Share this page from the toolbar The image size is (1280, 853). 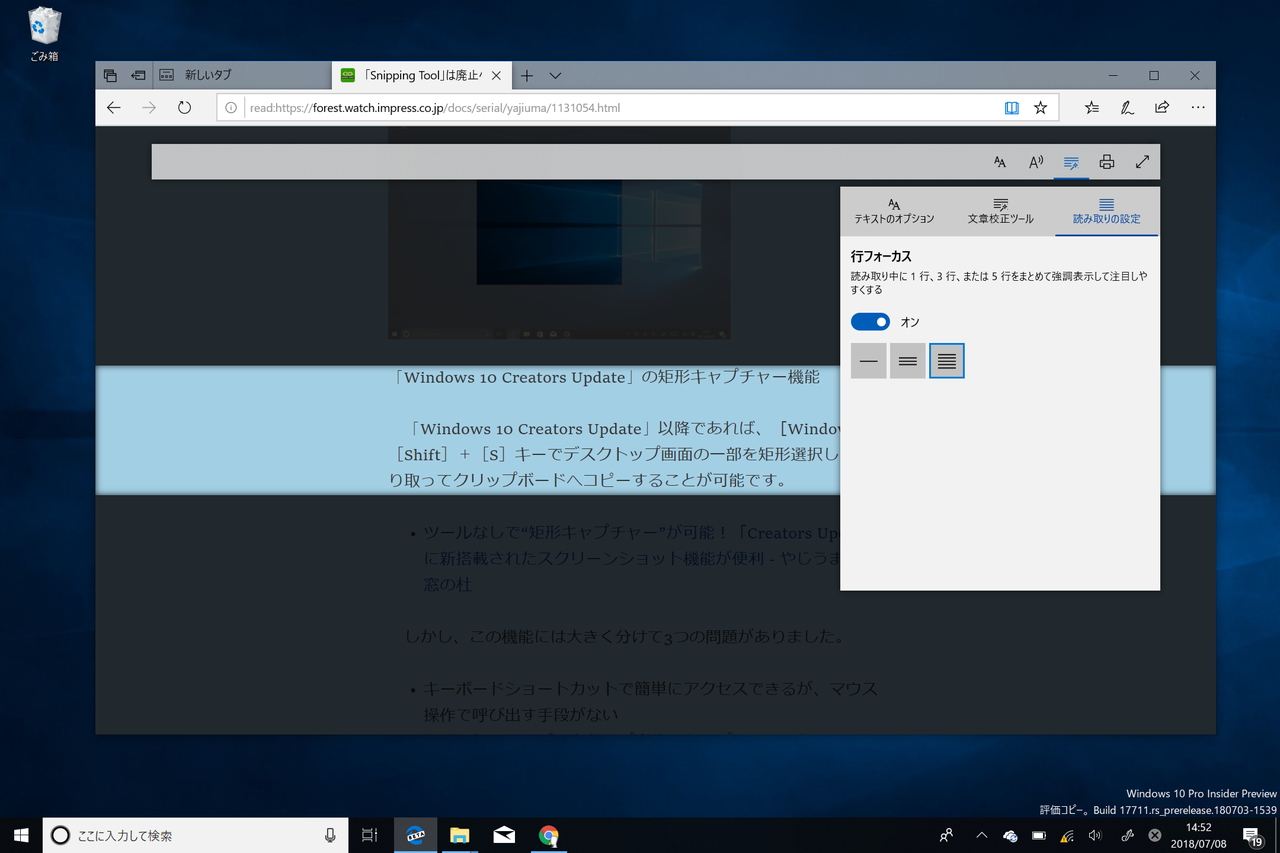point(1162,107)
